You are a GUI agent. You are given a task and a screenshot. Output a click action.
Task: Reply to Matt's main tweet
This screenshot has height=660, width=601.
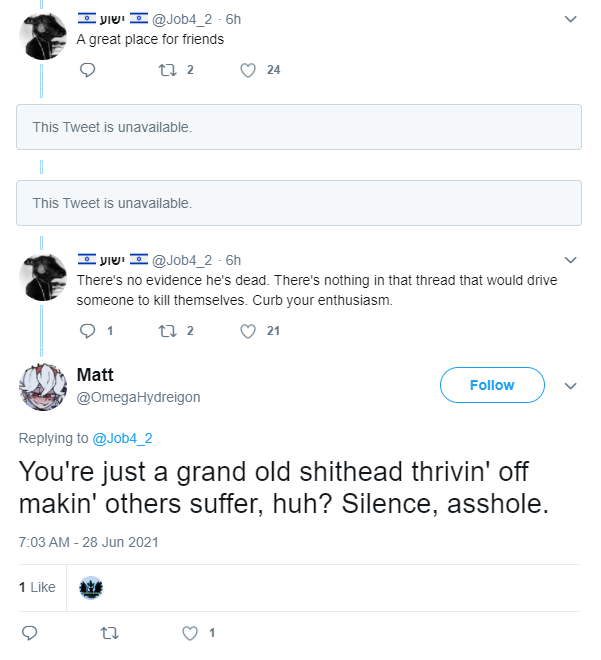click(29, 633)
